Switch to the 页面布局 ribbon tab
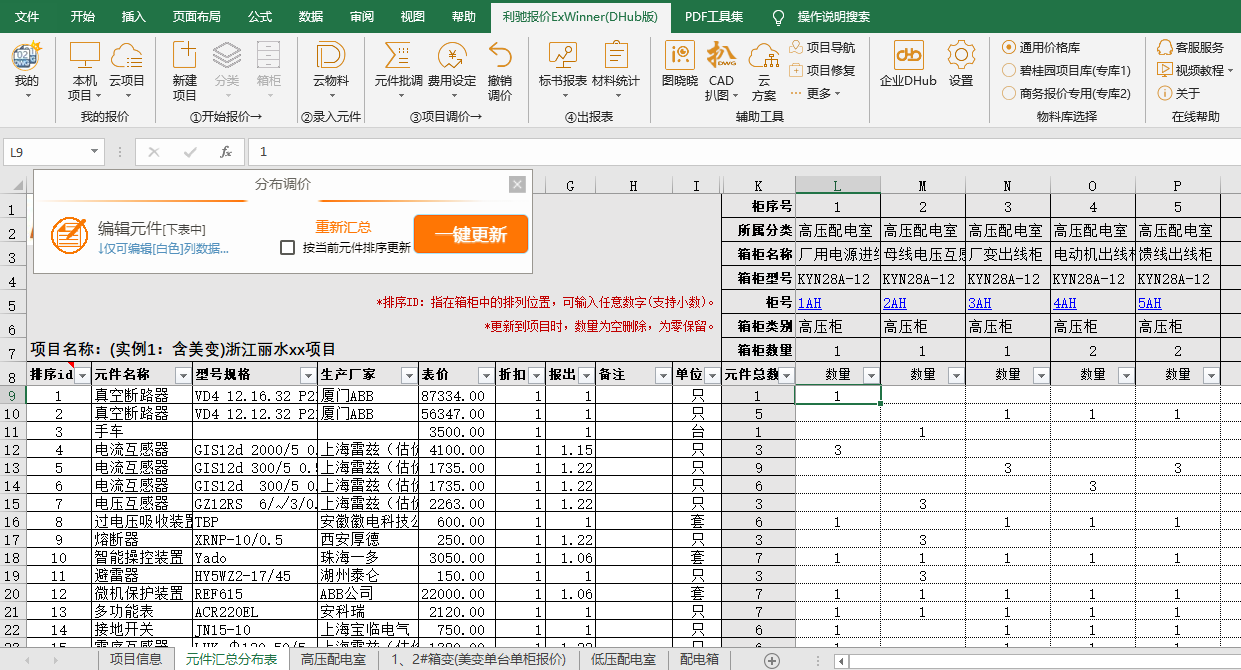Viewport: 1241px width, 670px height. [196, 17]
